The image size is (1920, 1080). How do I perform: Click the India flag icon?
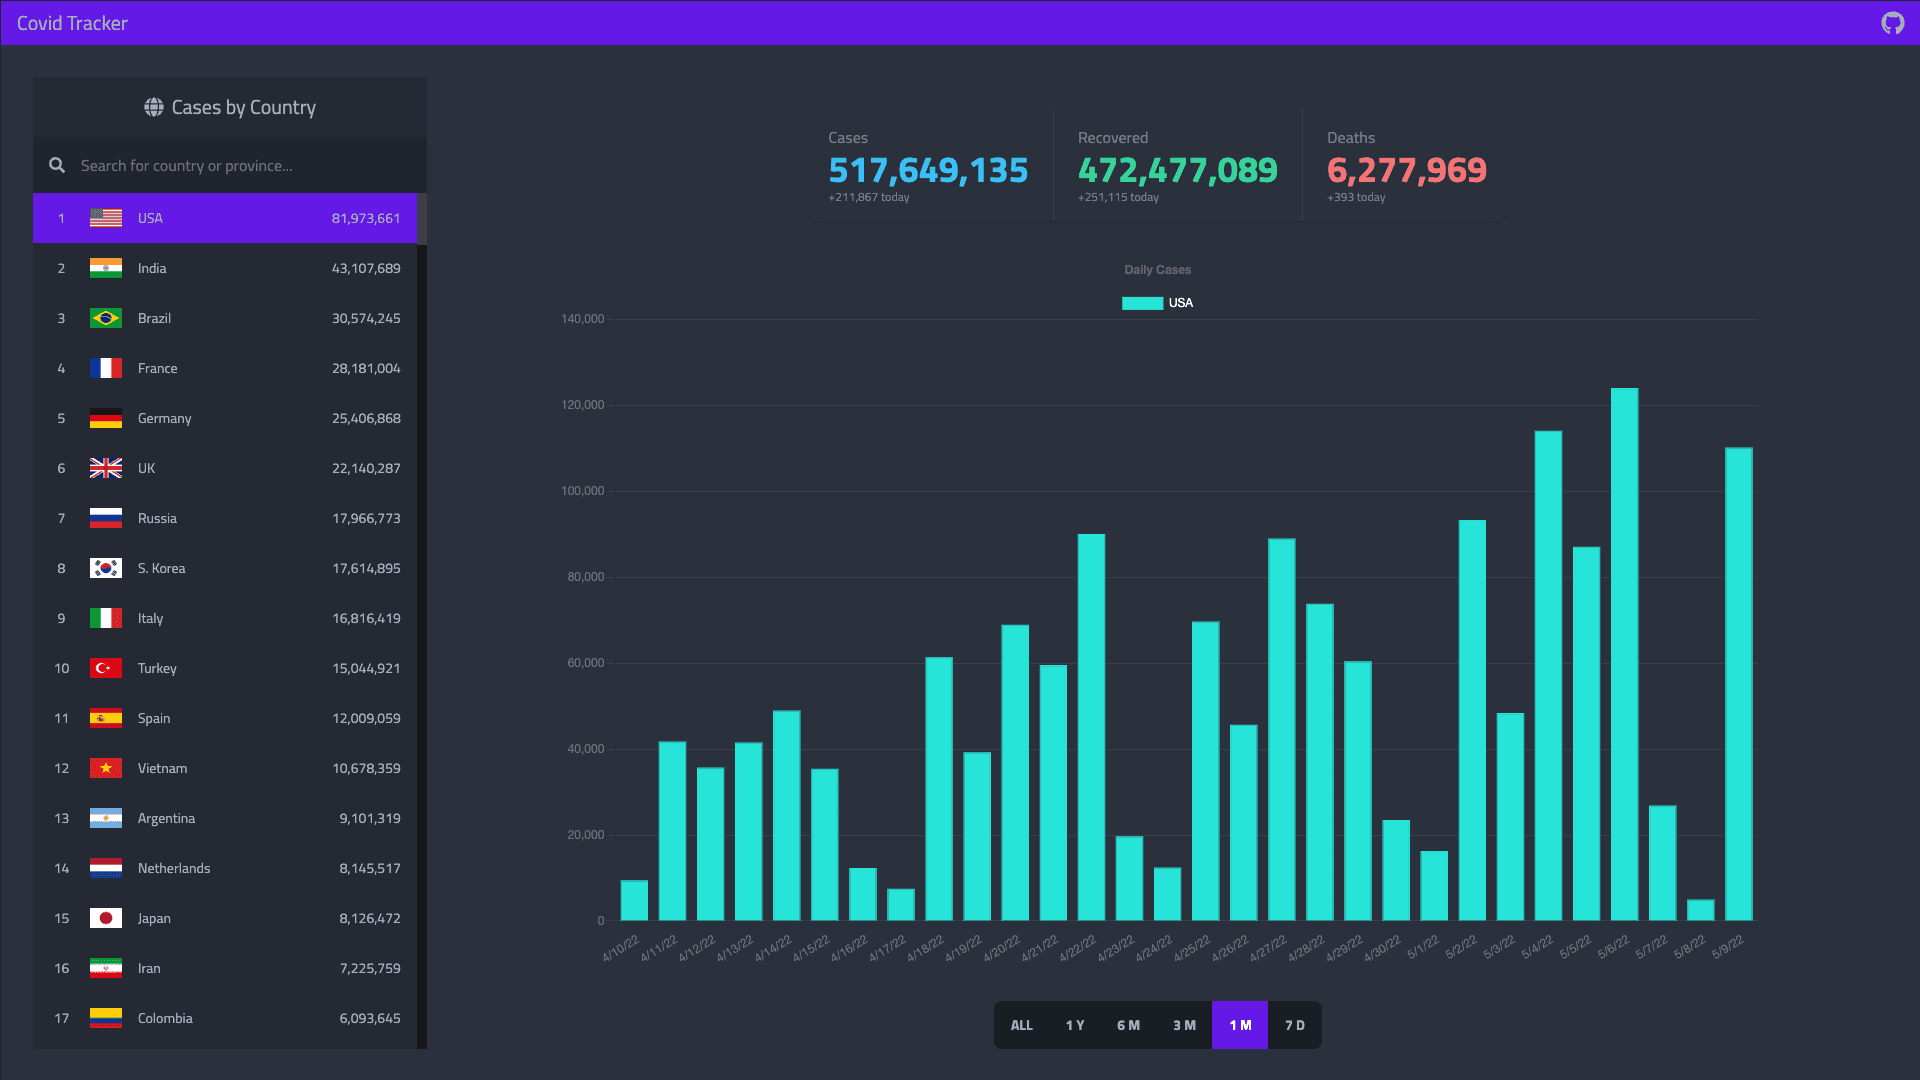click(x=106, y=268)
